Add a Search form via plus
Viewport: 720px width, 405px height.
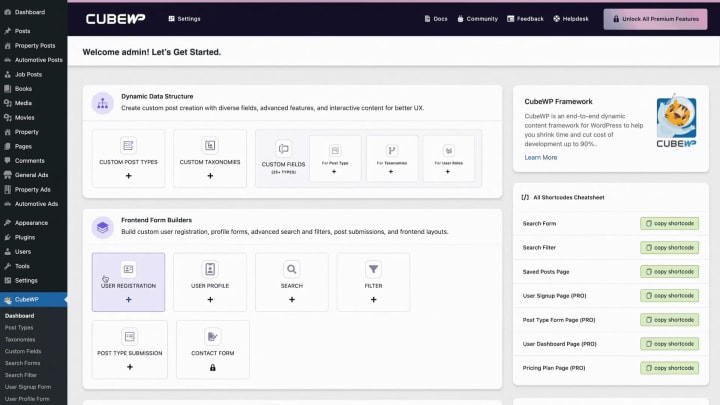point(292,299)
